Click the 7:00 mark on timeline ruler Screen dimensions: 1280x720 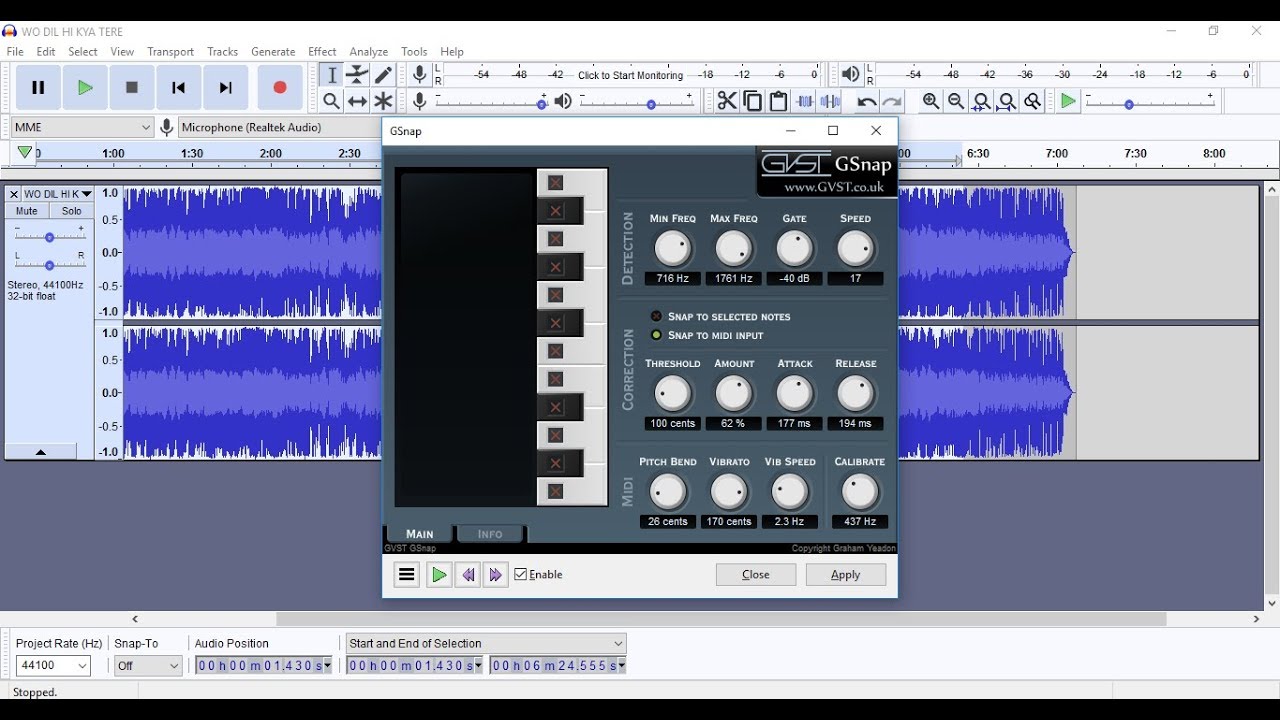click(1056, 154)
